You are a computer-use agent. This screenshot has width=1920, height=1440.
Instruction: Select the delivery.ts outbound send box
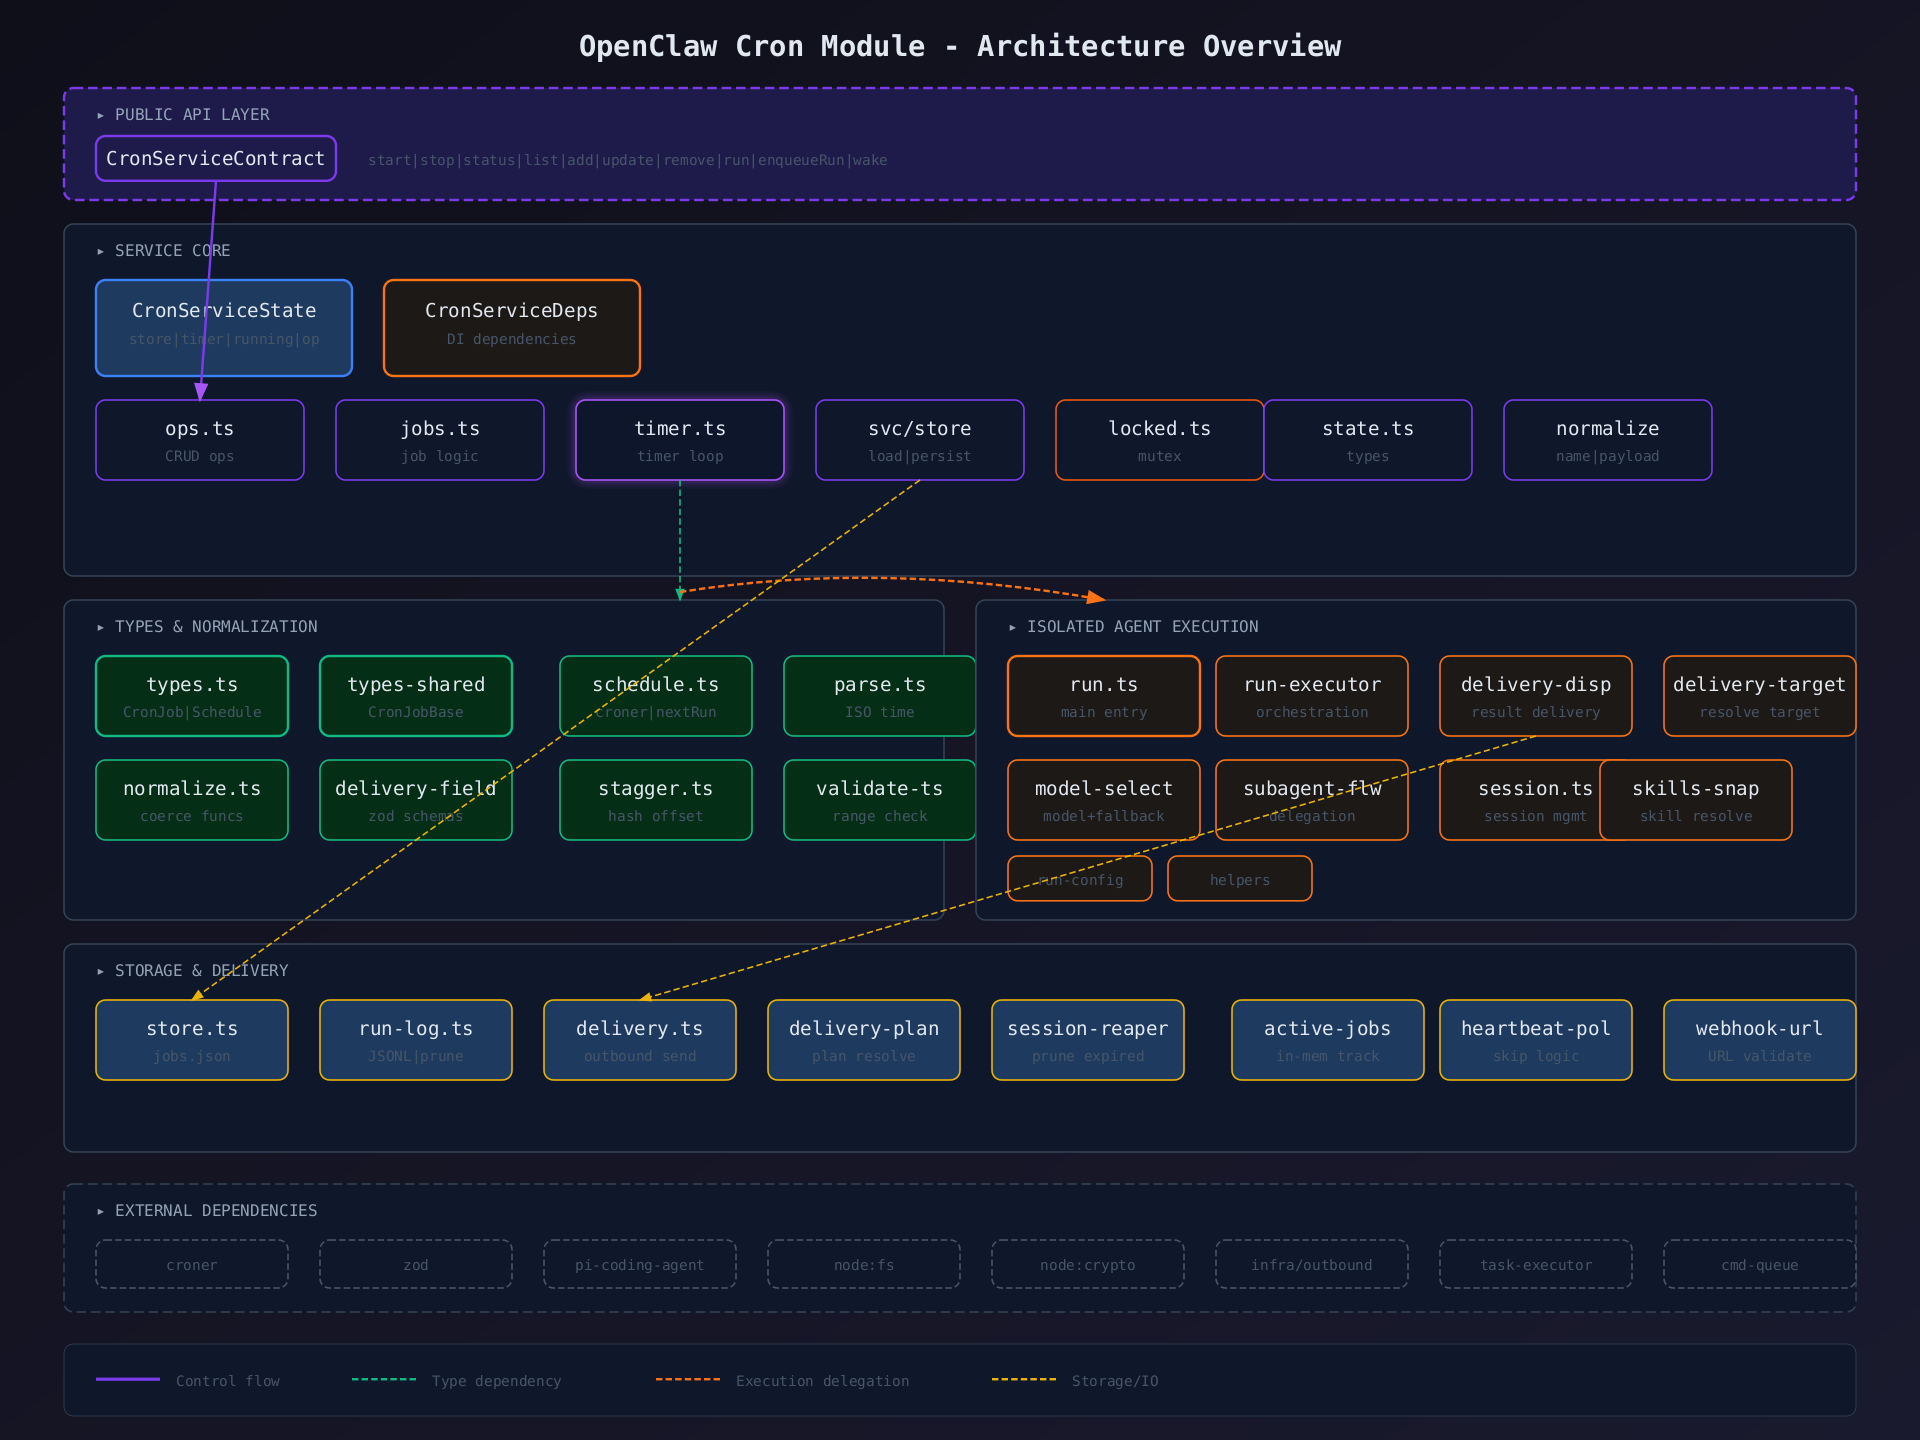pos(640,1040)
